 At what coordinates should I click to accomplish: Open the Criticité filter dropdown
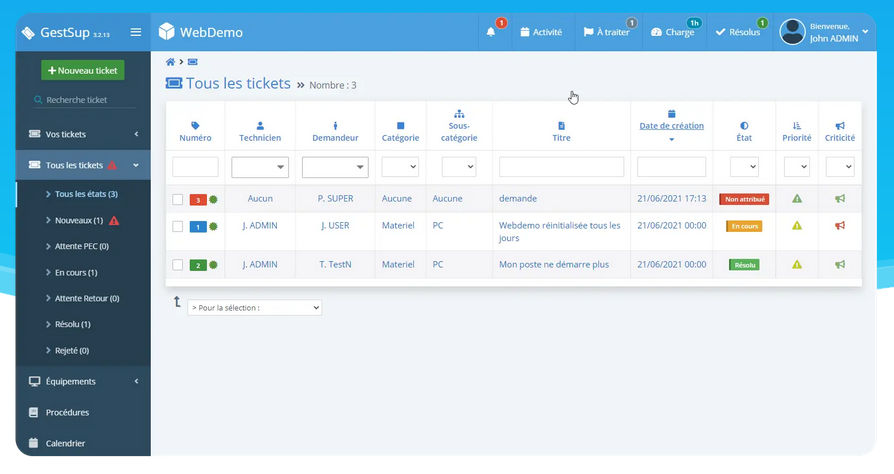point(840,167)
